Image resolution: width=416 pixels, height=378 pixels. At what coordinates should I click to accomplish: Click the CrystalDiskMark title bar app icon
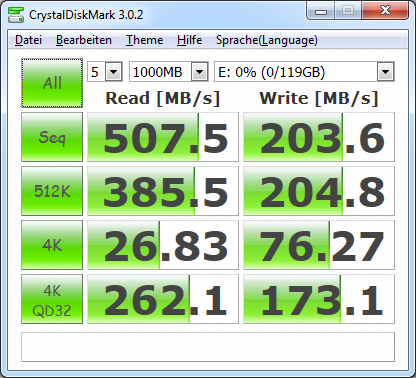[16, 15]
